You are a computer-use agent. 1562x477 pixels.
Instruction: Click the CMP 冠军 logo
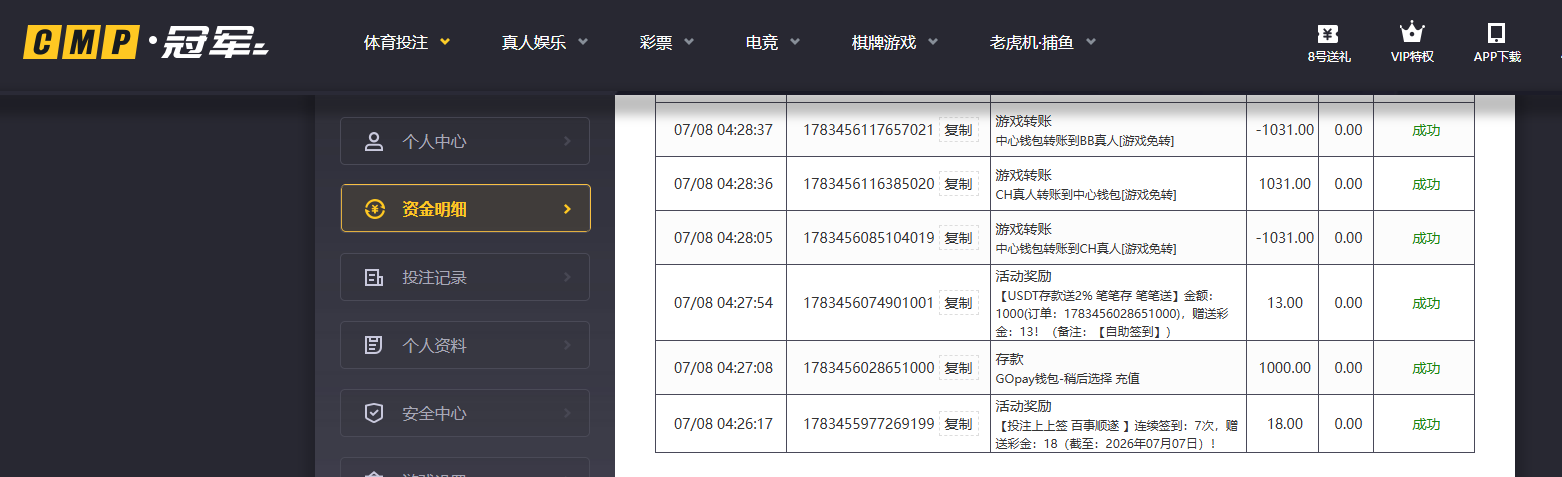[x=146, y=43]
